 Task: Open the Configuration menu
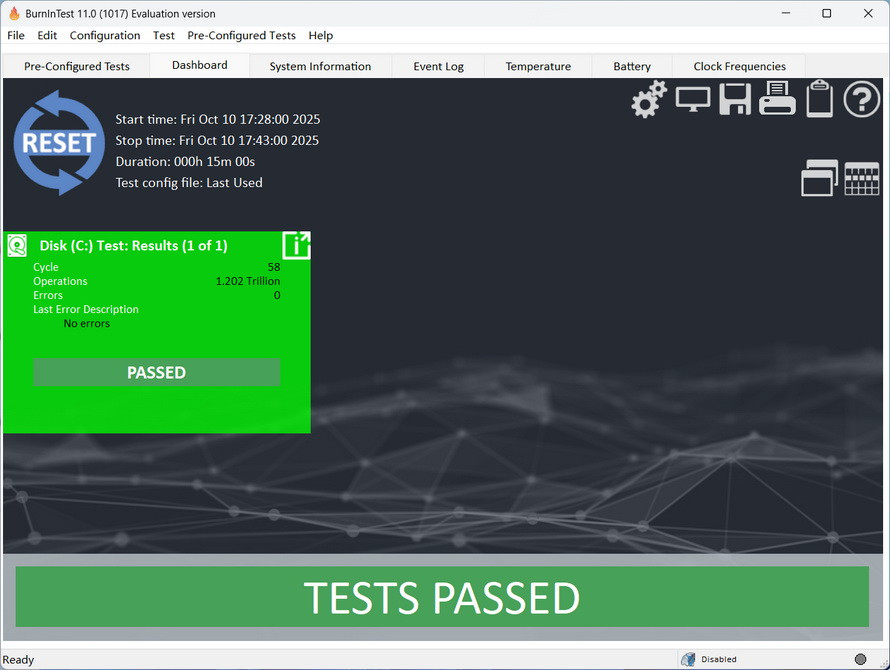click(x=105, y=35)
